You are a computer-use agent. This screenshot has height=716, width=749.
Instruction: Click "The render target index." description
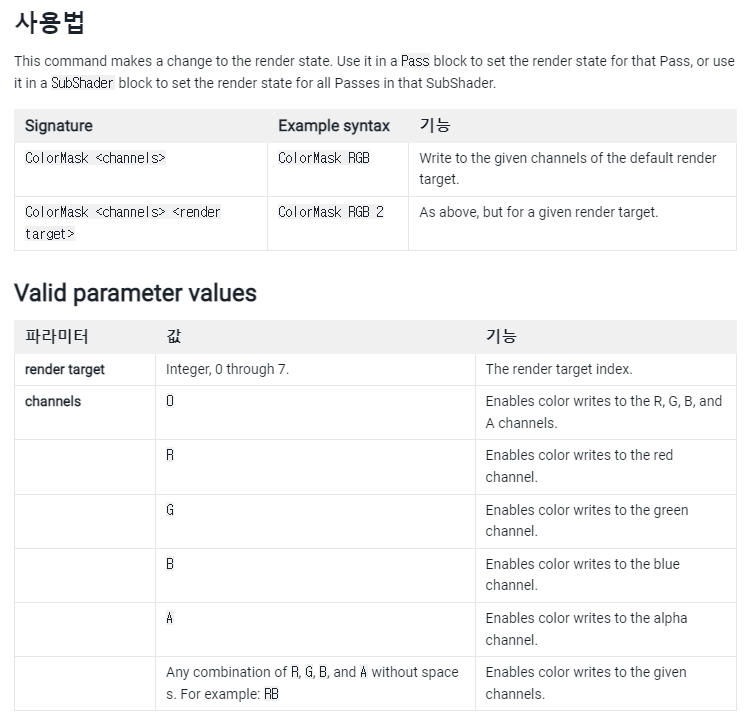[559, 369]
